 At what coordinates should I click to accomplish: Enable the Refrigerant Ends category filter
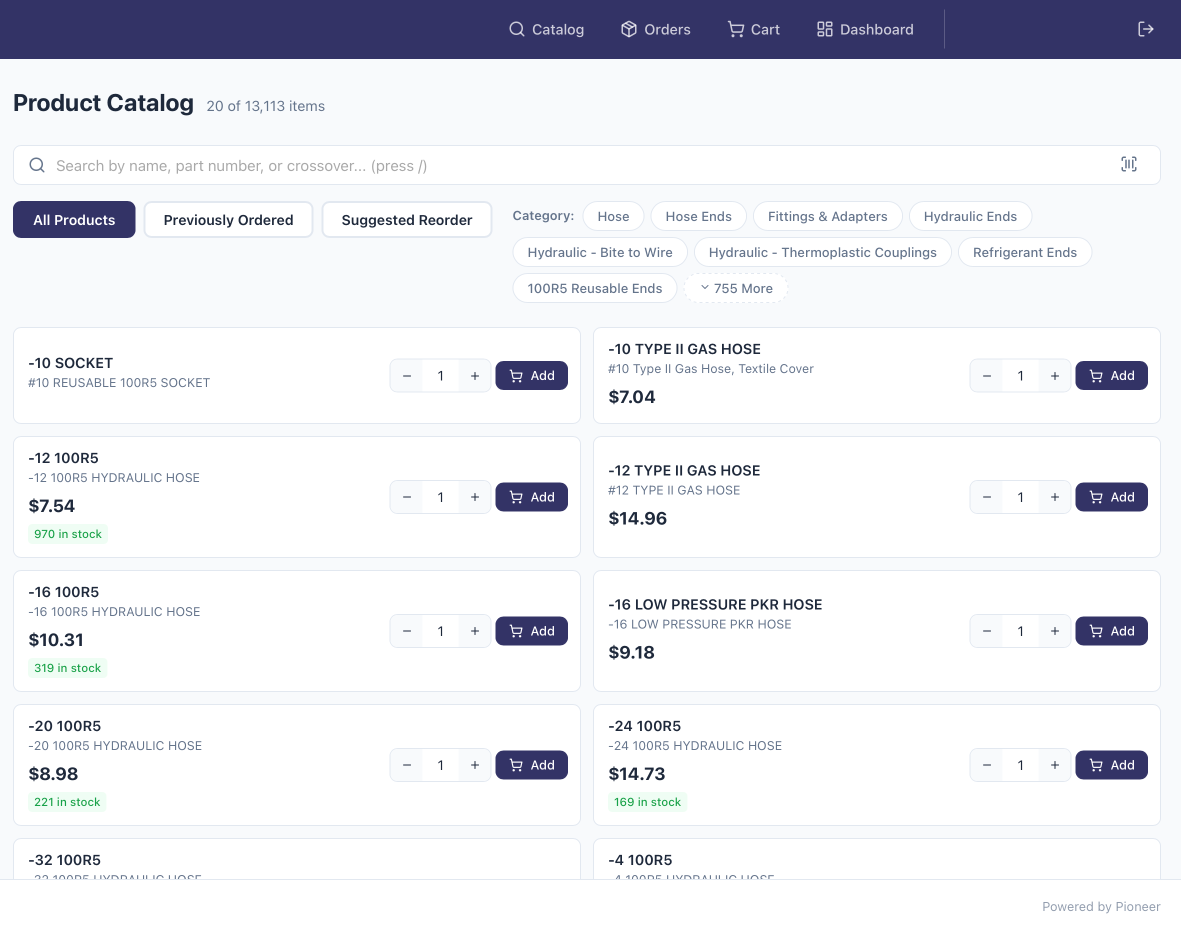tap(1024, 252)
